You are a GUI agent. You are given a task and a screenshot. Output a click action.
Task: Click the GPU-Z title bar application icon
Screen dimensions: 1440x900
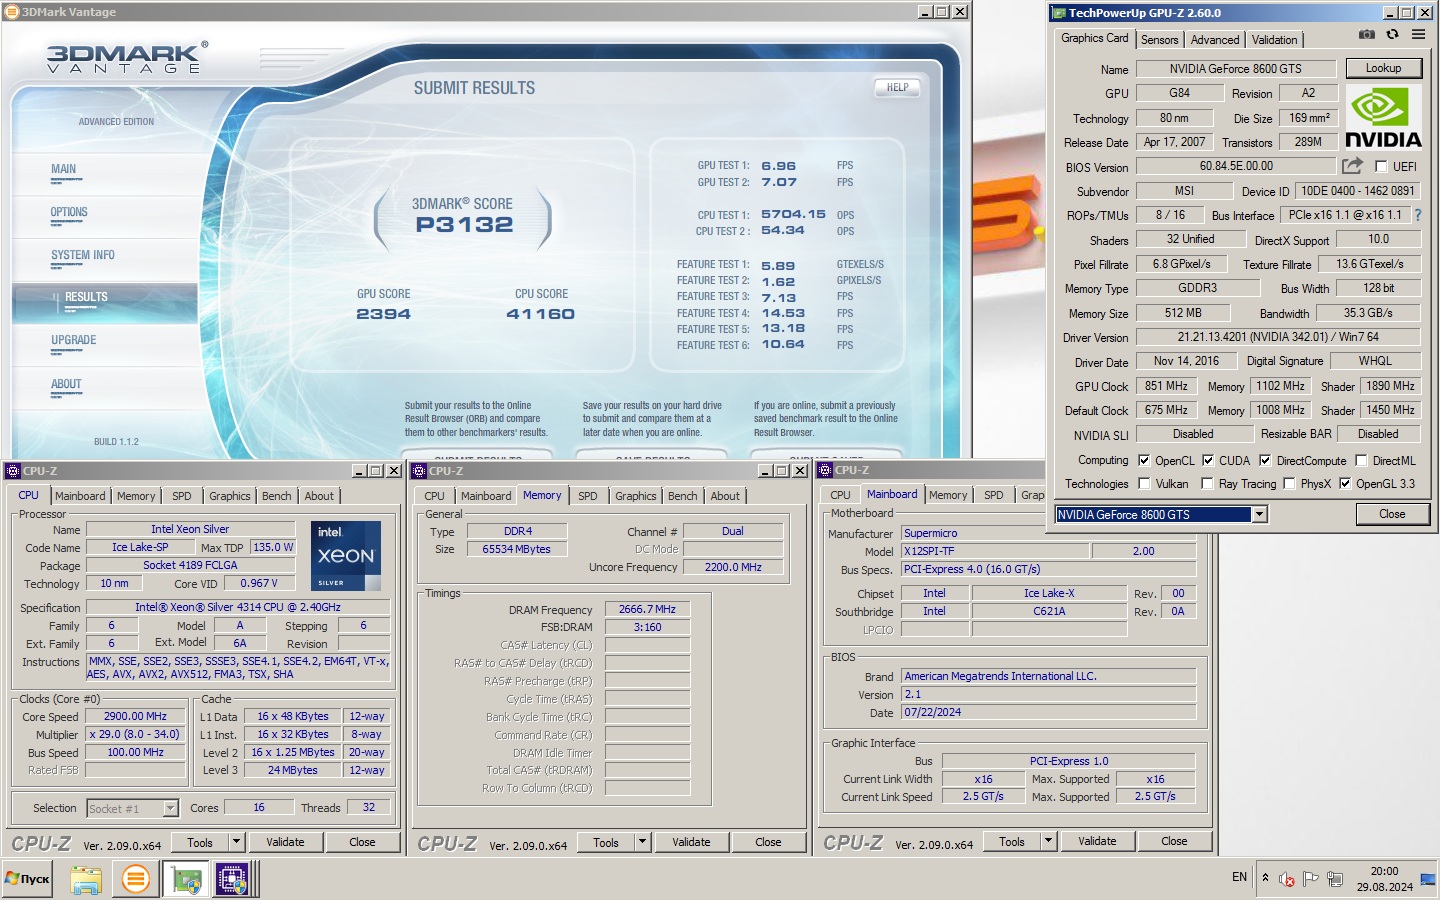pos(1059,13)
